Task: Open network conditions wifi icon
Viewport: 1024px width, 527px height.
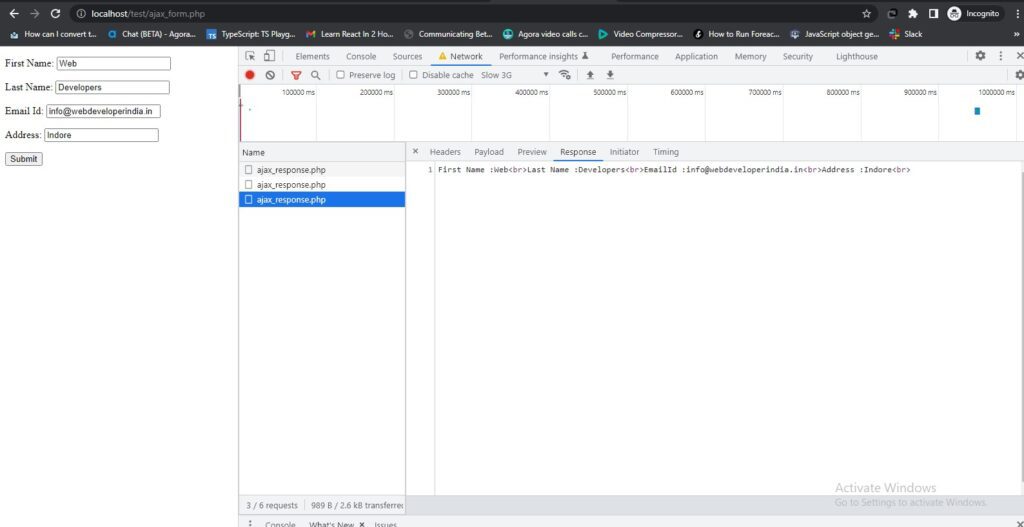Action: coord(565,75)
